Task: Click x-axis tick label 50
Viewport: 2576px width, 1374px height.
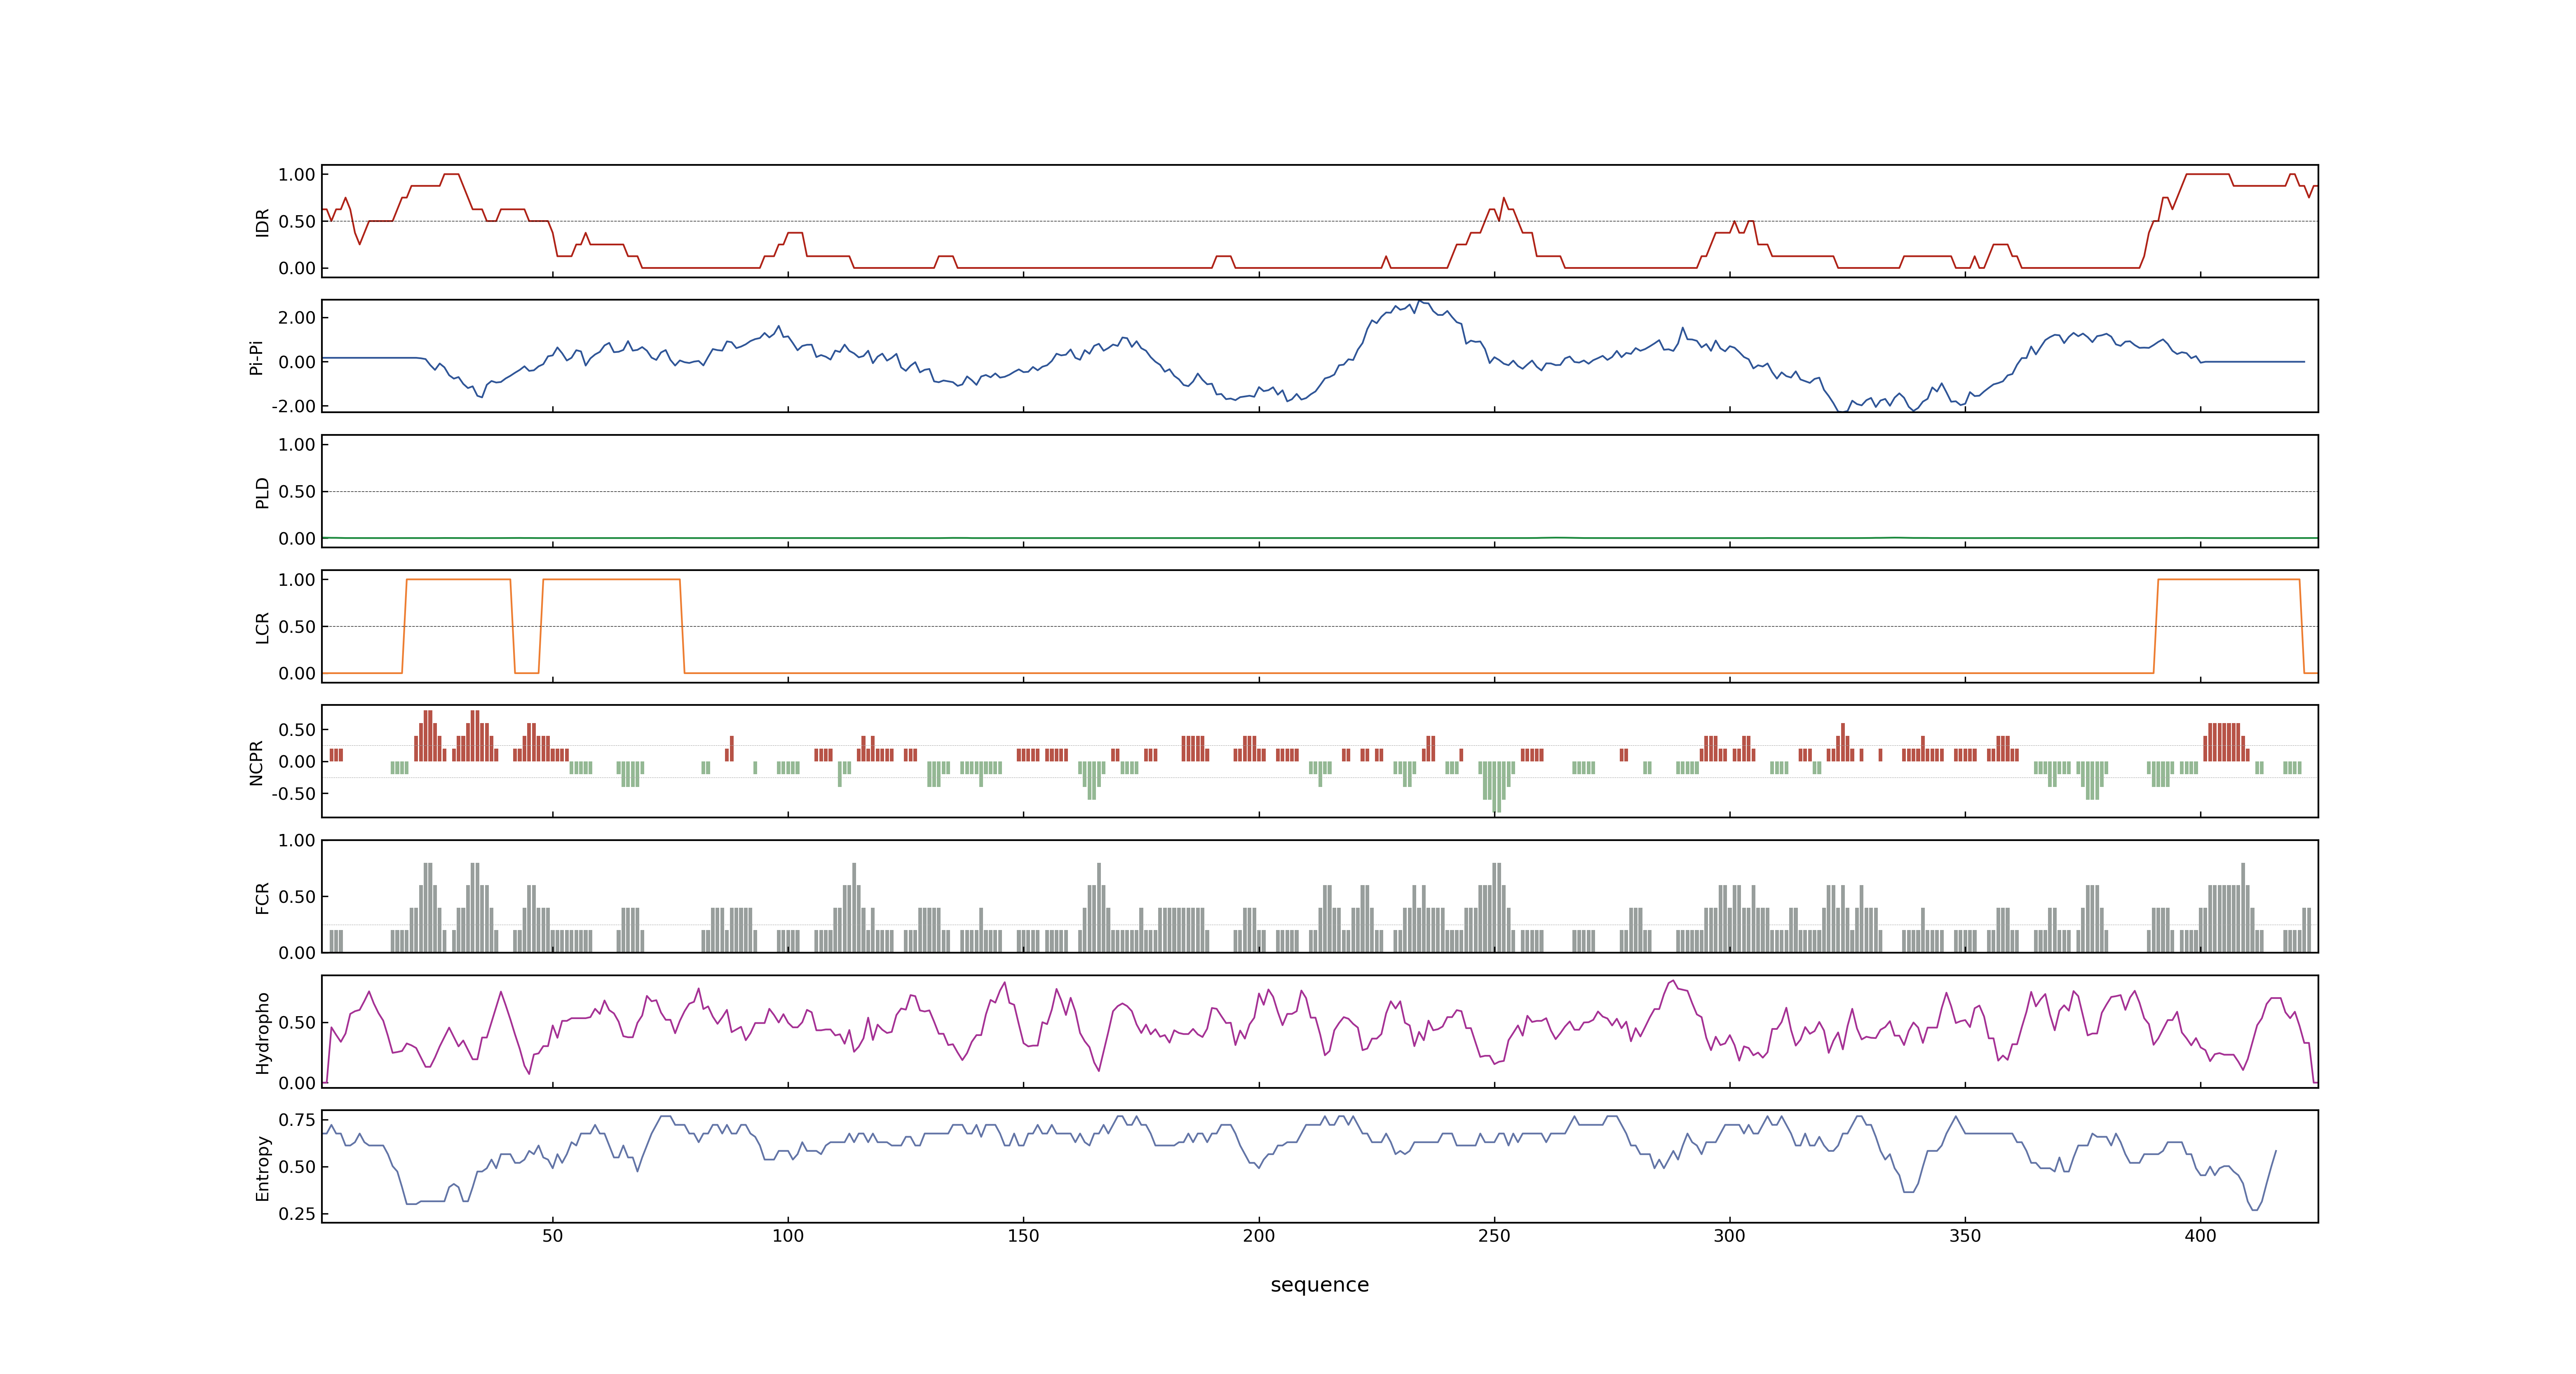Action: point(552,1236)
